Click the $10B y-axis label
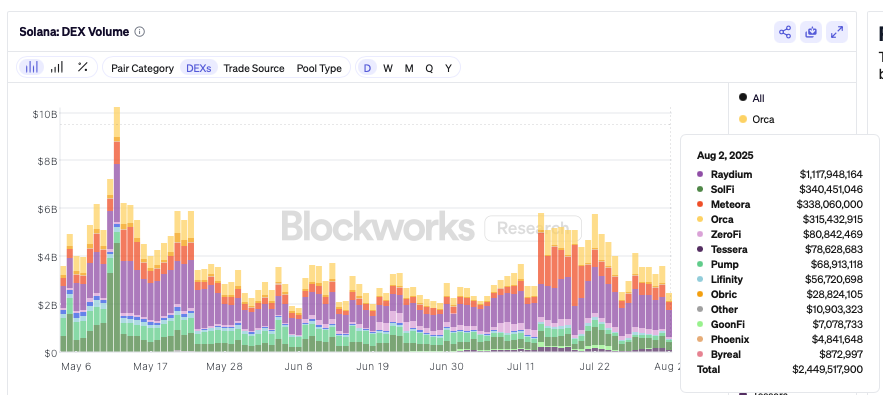Screen dimensions: 883x395 tap(44, 114)
